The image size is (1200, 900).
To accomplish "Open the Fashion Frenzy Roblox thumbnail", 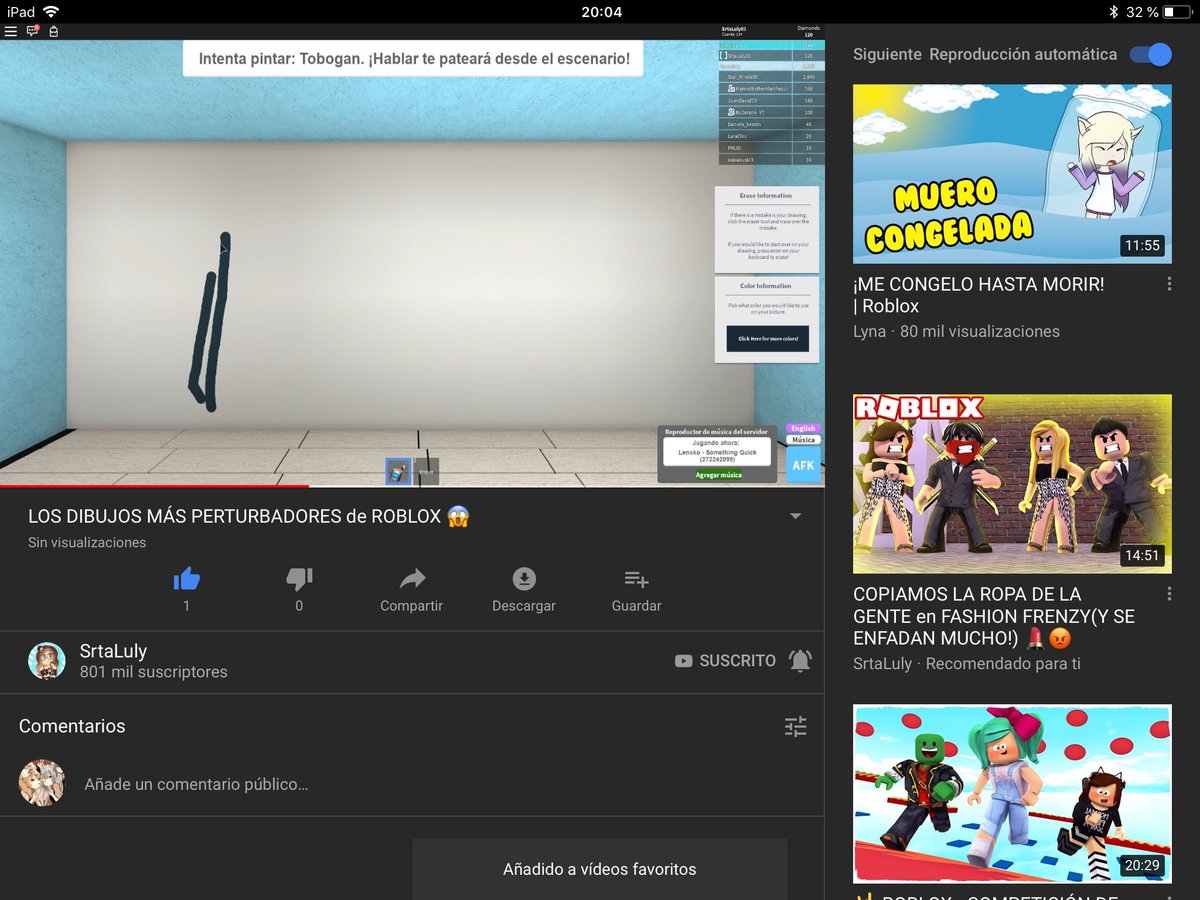I will (x=1012, y=484).
